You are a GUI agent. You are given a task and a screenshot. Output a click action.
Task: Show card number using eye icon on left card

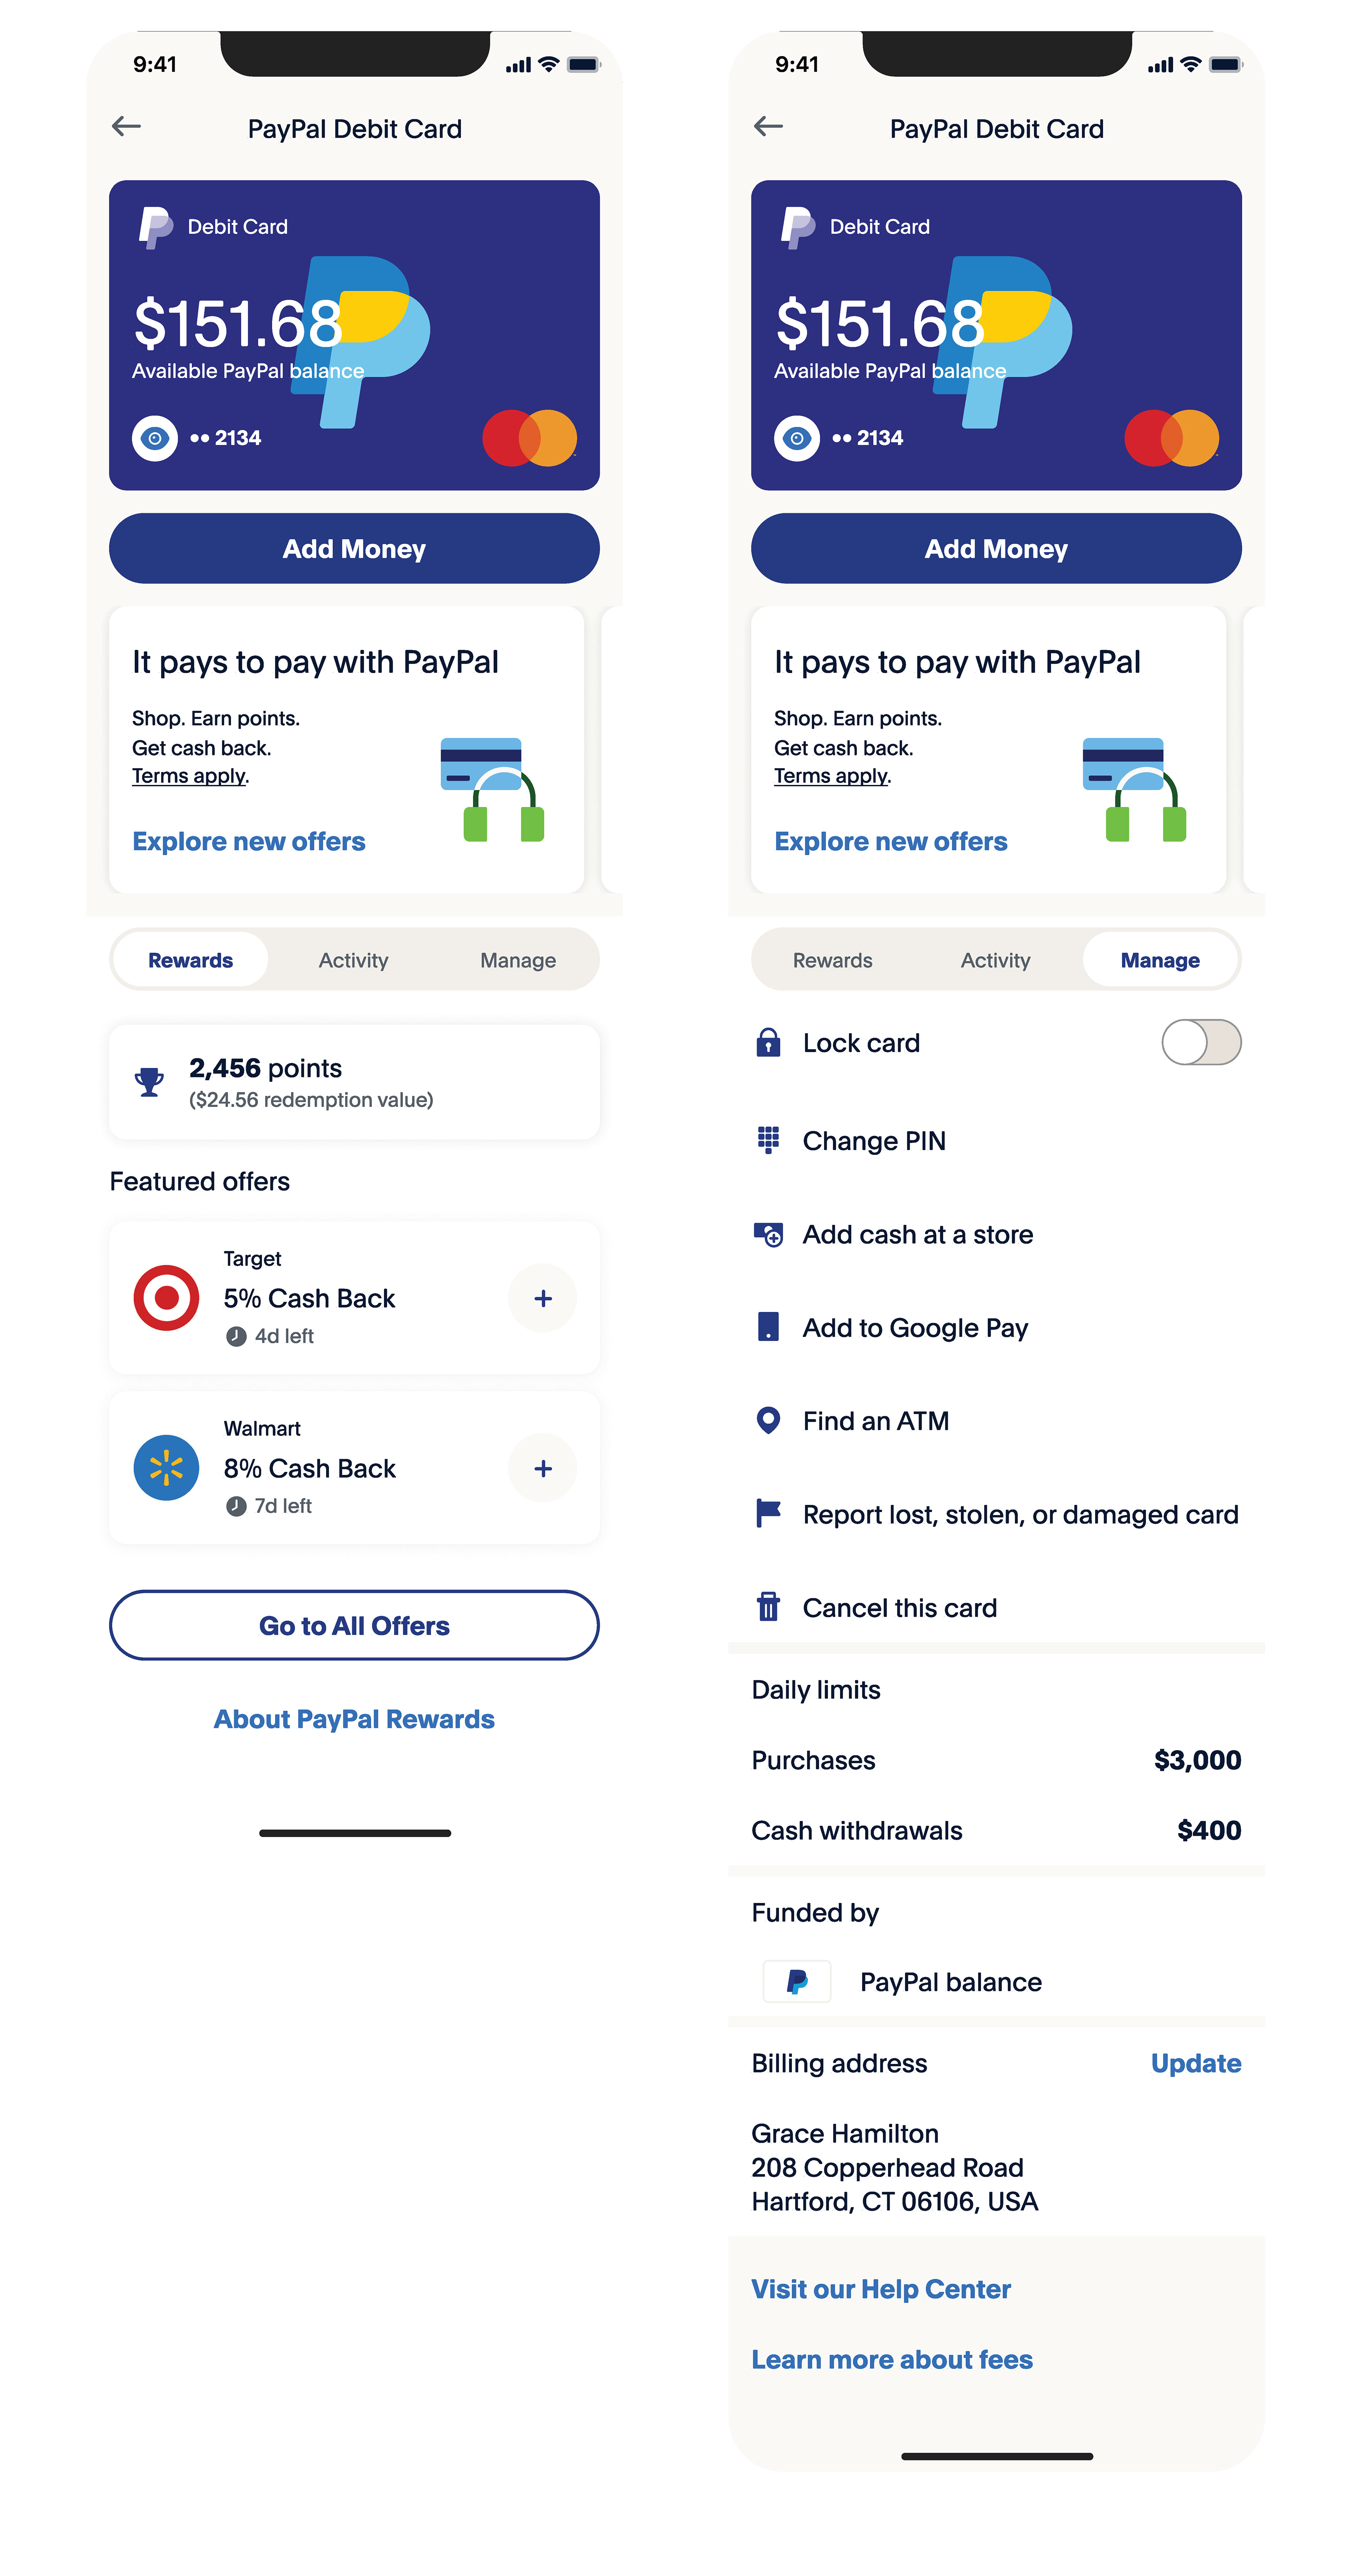pos(155,438)
